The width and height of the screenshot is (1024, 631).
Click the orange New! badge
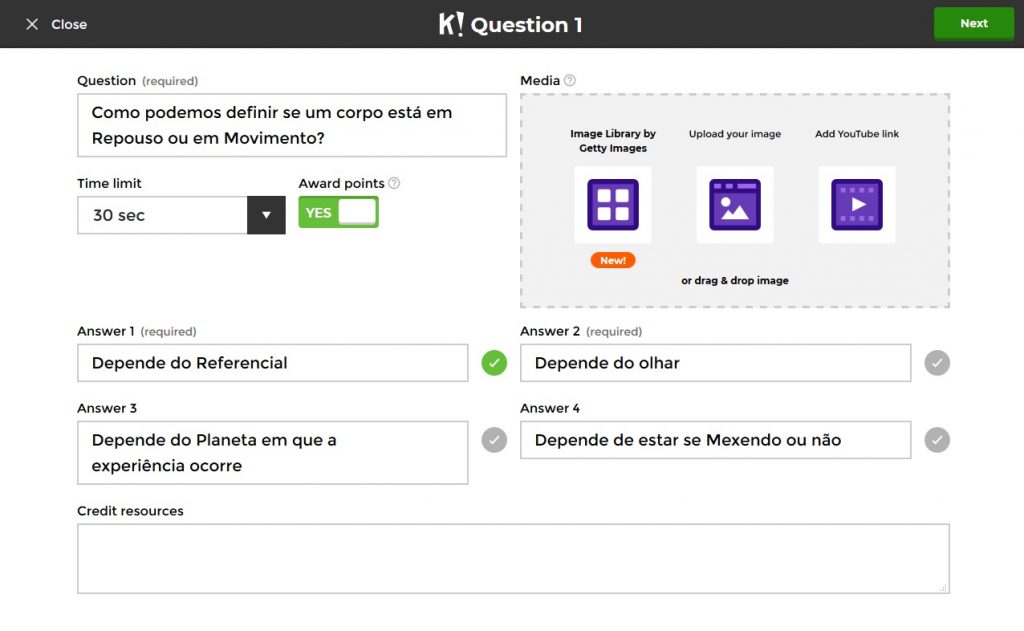[x=612, y=260]
